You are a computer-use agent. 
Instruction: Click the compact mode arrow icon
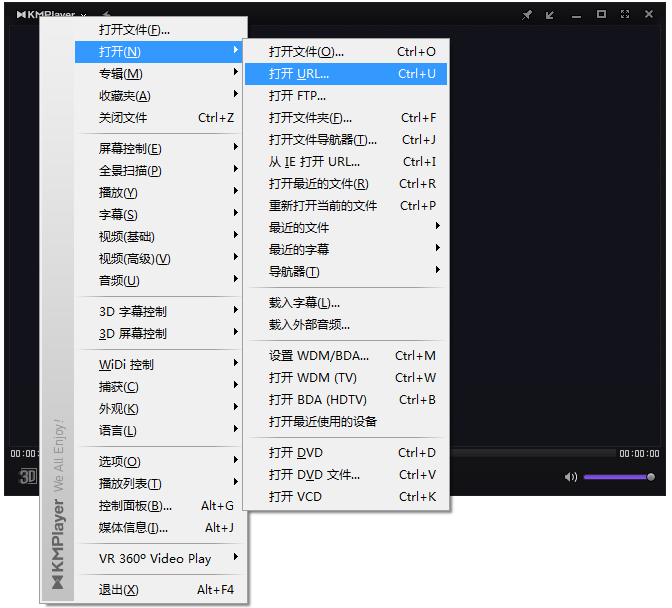[550, 15]
